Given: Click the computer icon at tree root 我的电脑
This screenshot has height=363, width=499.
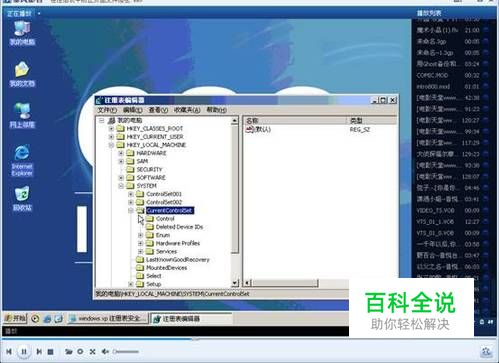Looking at the screenshot, I should point(112,120).
